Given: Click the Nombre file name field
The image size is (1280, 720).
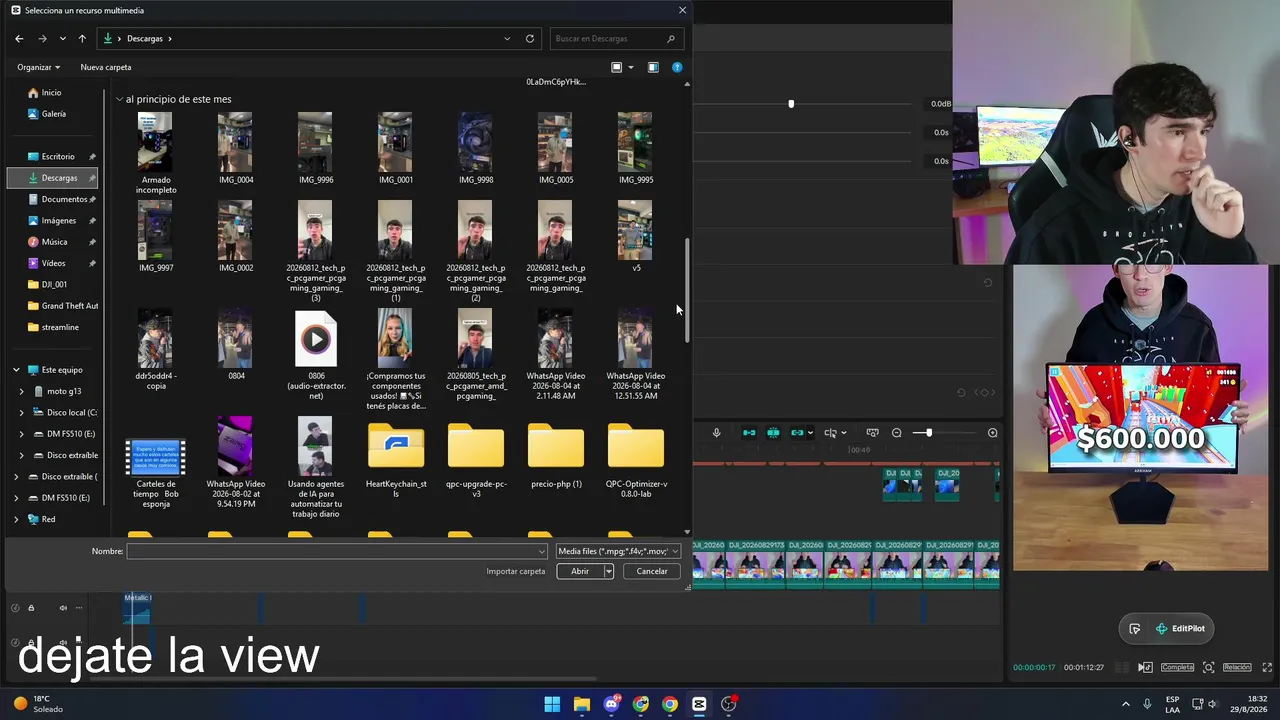Looking at the screenshot, I should [337, 551].
